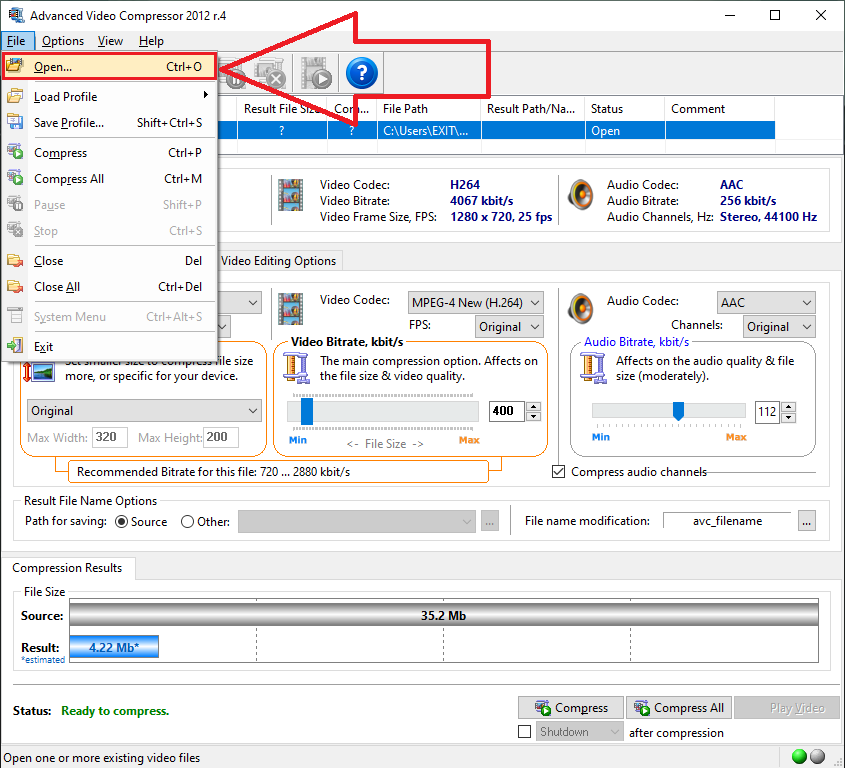
Task: Open the View menu
Action: pyautogui.click(x=110, y=41)
